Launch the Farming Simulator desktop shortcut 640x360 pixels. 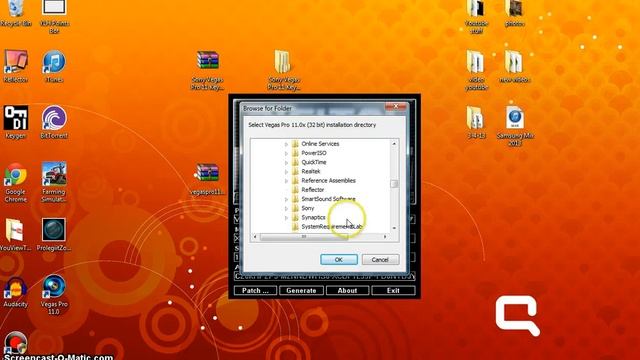click(x=54, y=182)
